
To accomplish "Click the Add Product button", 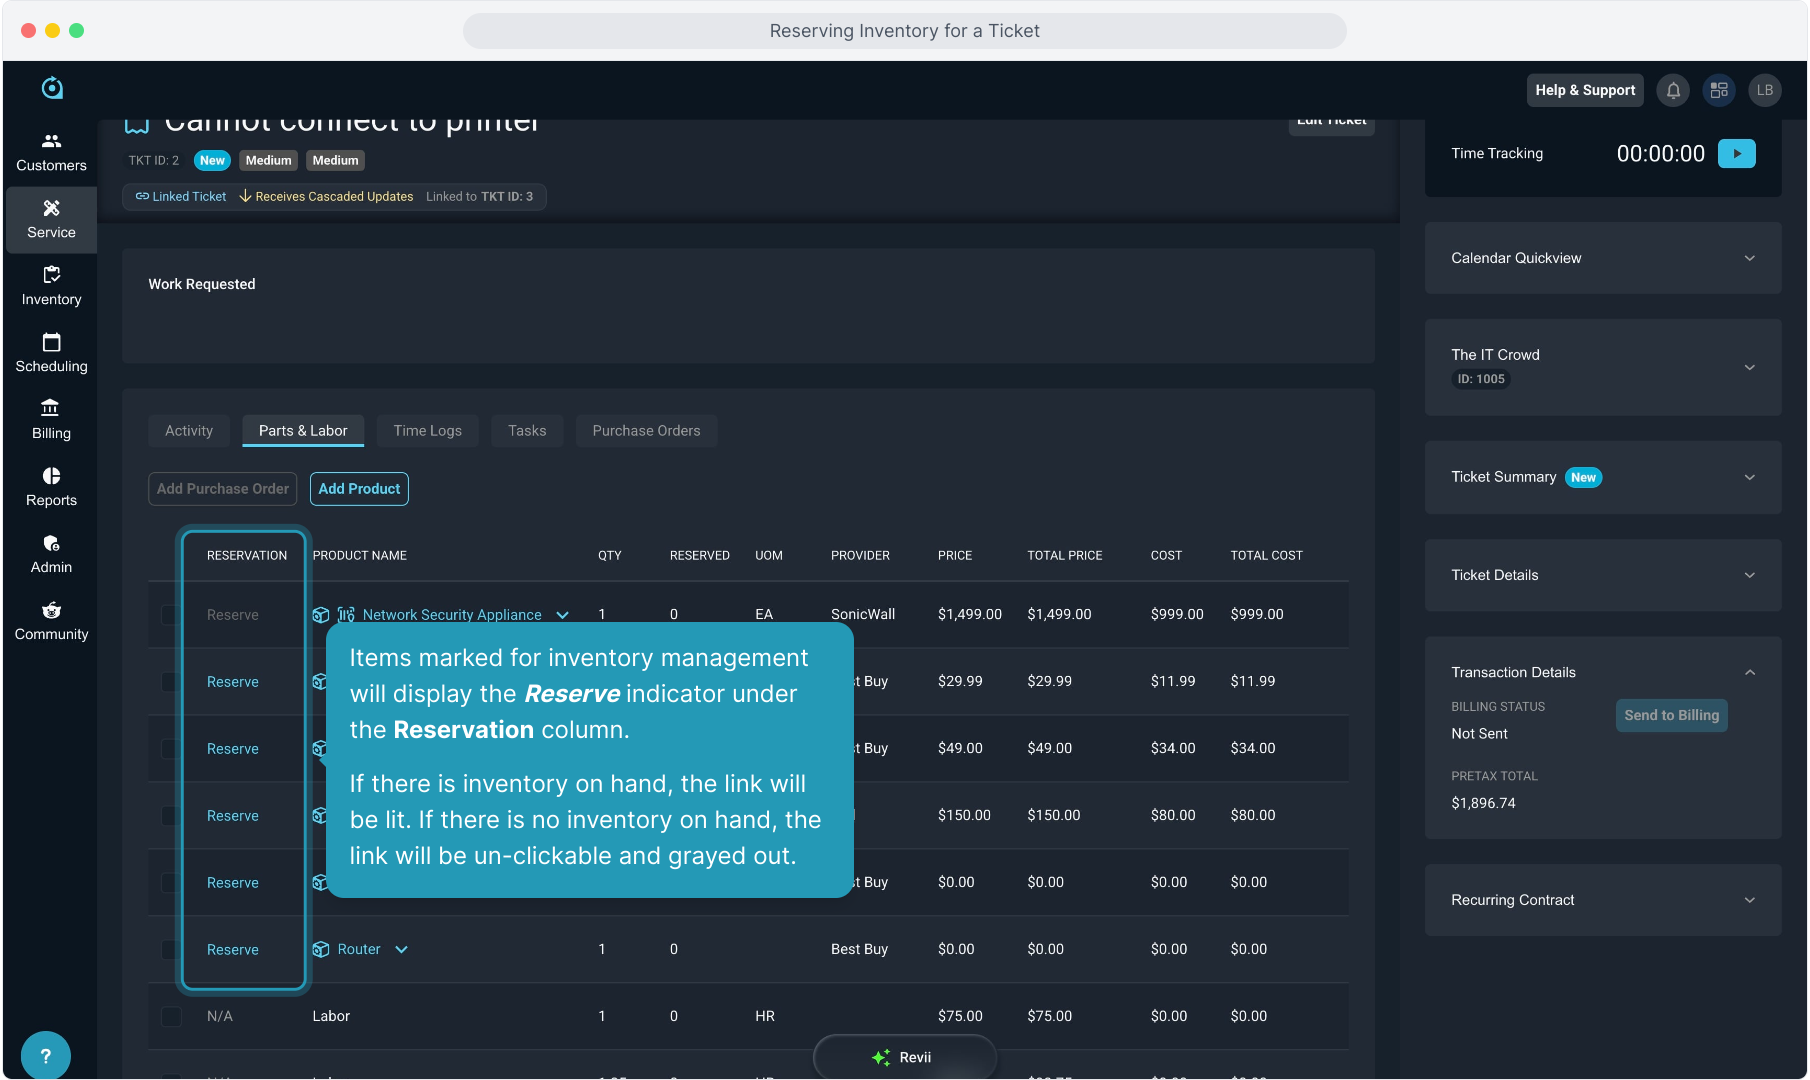I will (x=359, y=489).
